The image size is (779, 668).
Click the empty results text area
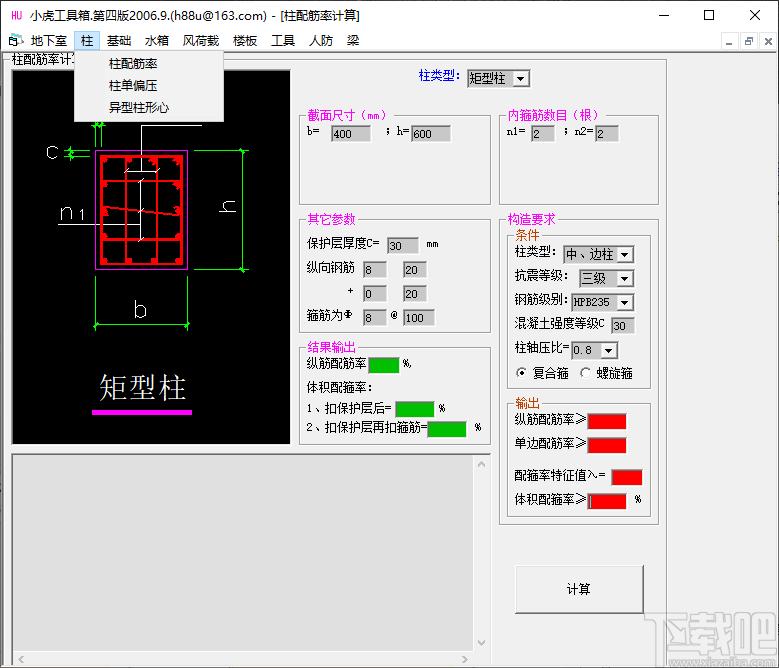(242, 552)
